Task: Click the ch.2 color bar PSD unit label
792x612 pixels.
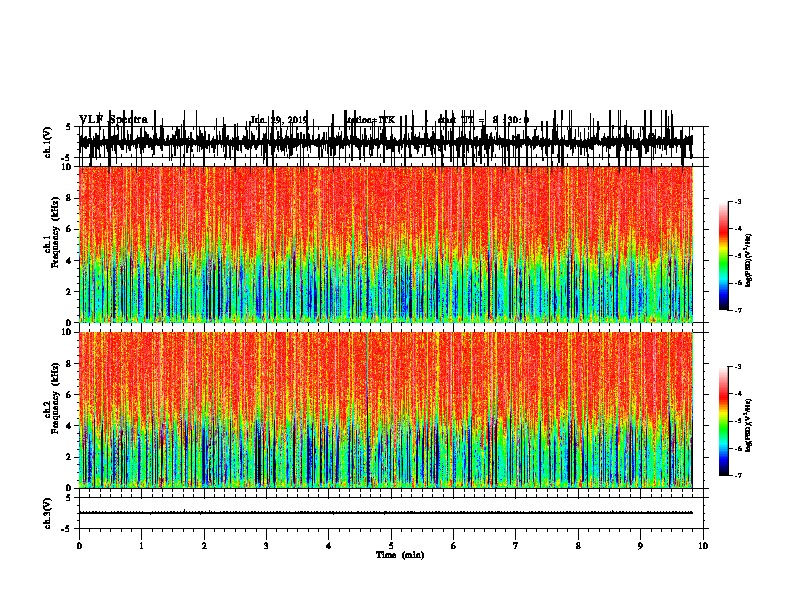Action: click(748, 425)
